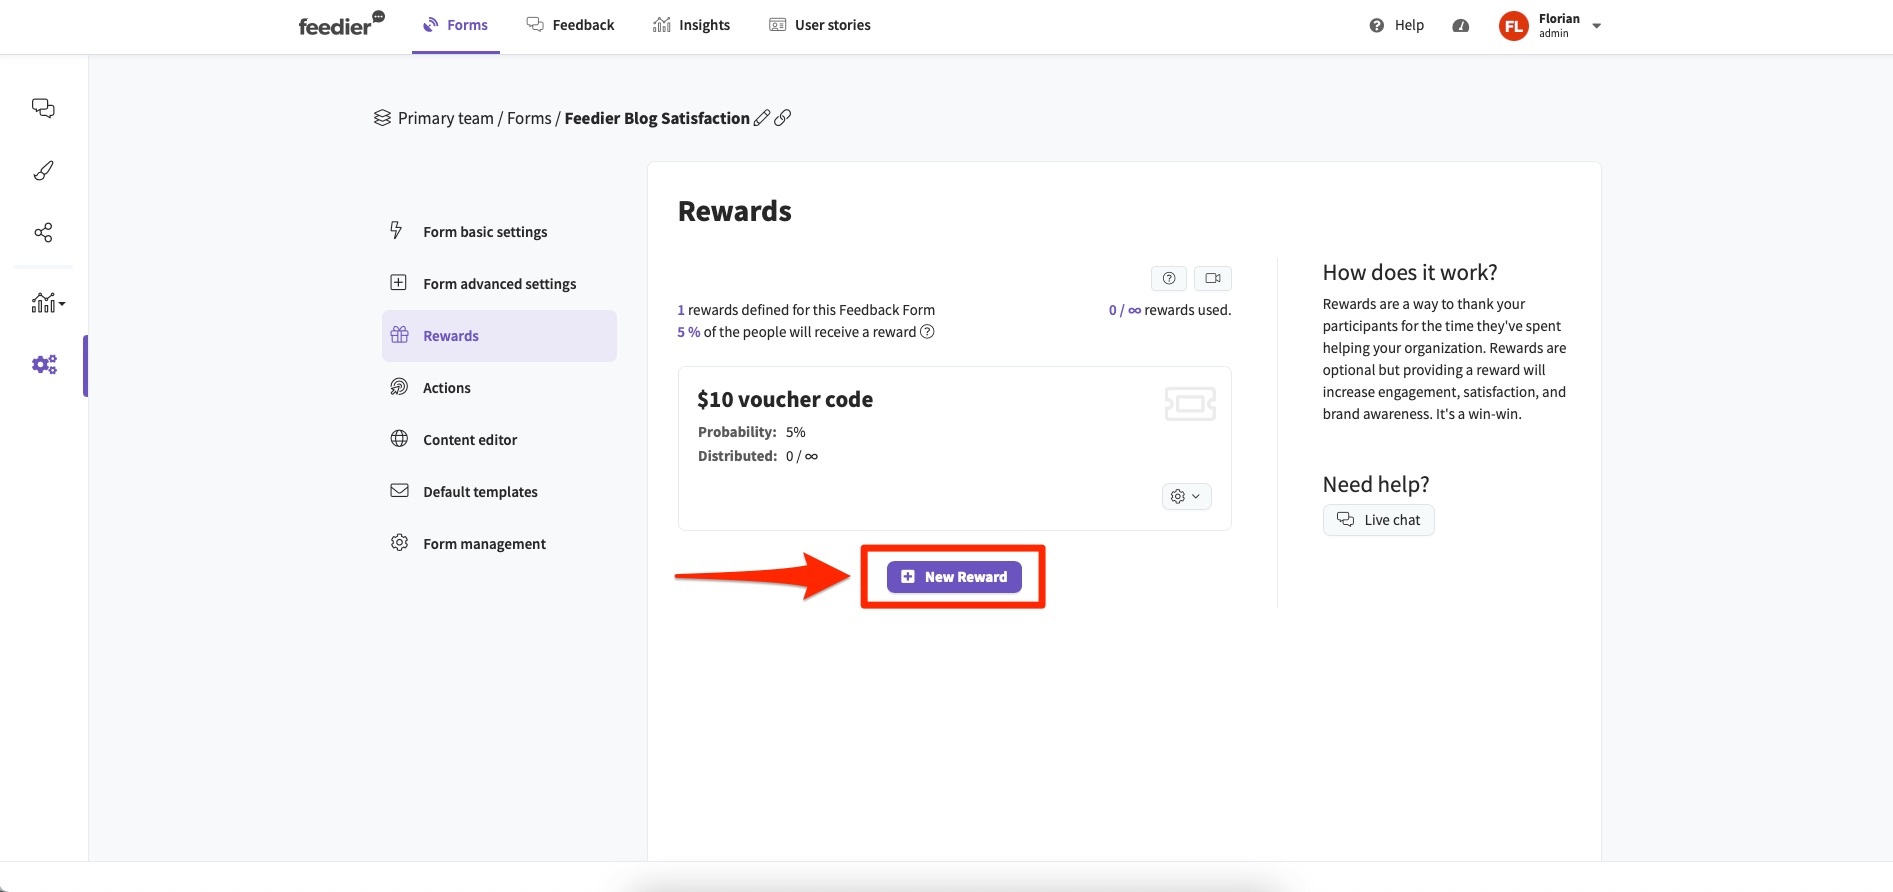
Task: Open the Help link
Action: [x=1397, y=25]
